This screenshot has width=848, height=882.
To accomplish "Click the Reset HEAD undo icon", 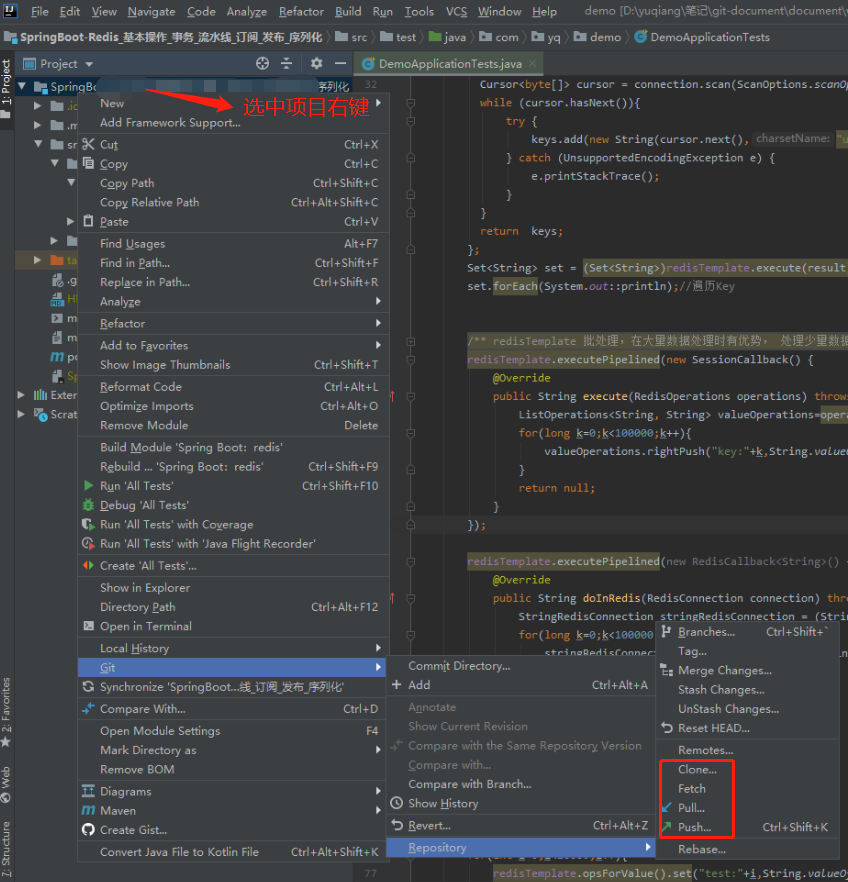I will [666, 728].
